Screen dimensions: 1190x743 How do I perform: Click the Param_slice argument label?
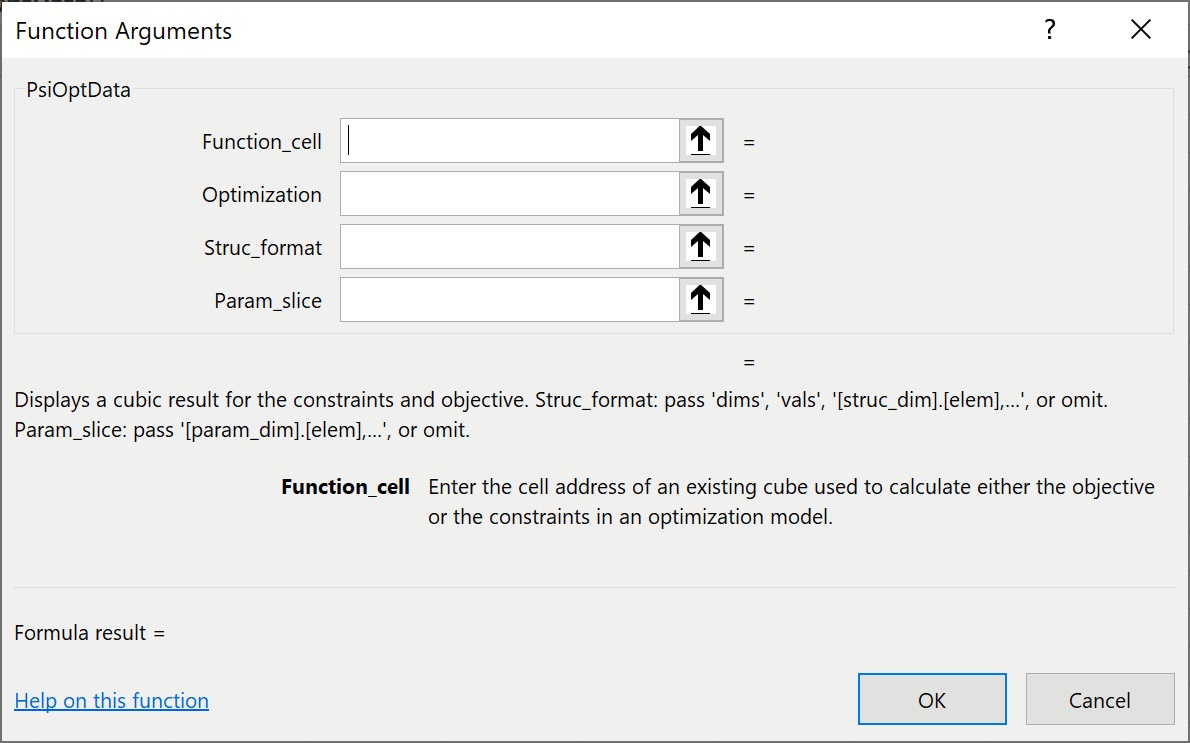tap(268, 301)
